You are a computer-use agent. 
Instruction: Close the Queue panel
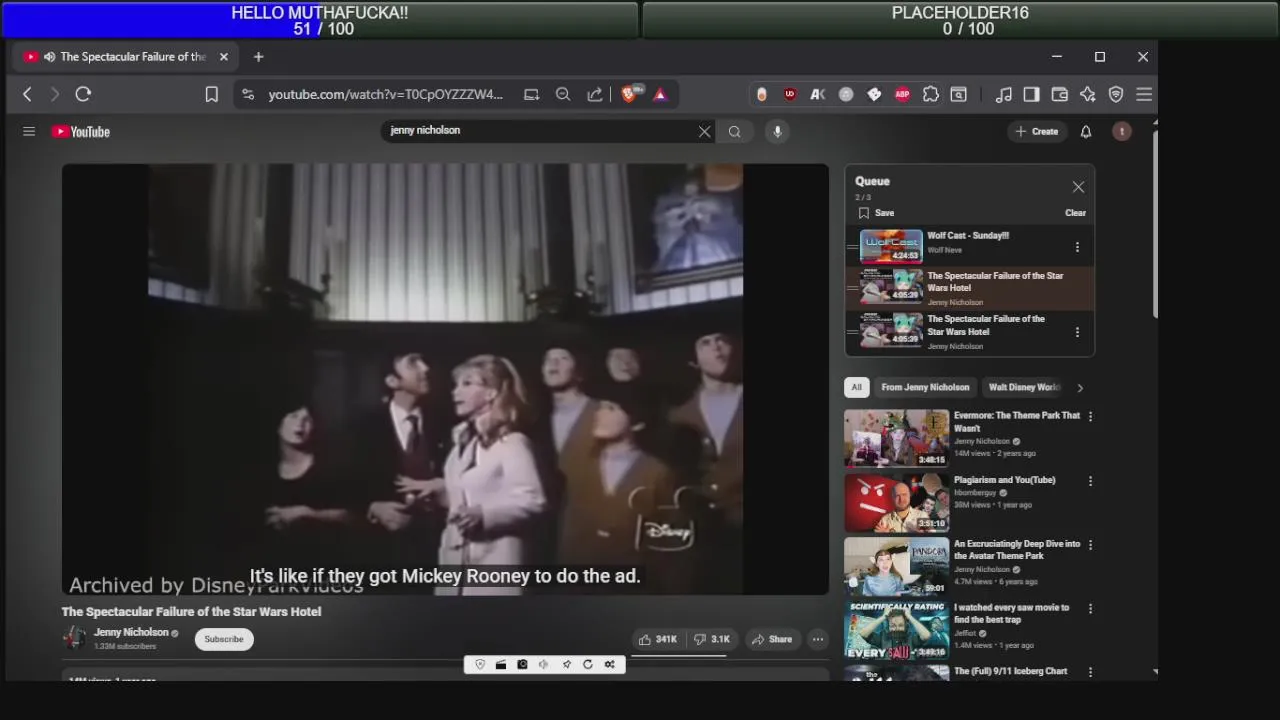pyautogui.click(x=1078, y=187)
